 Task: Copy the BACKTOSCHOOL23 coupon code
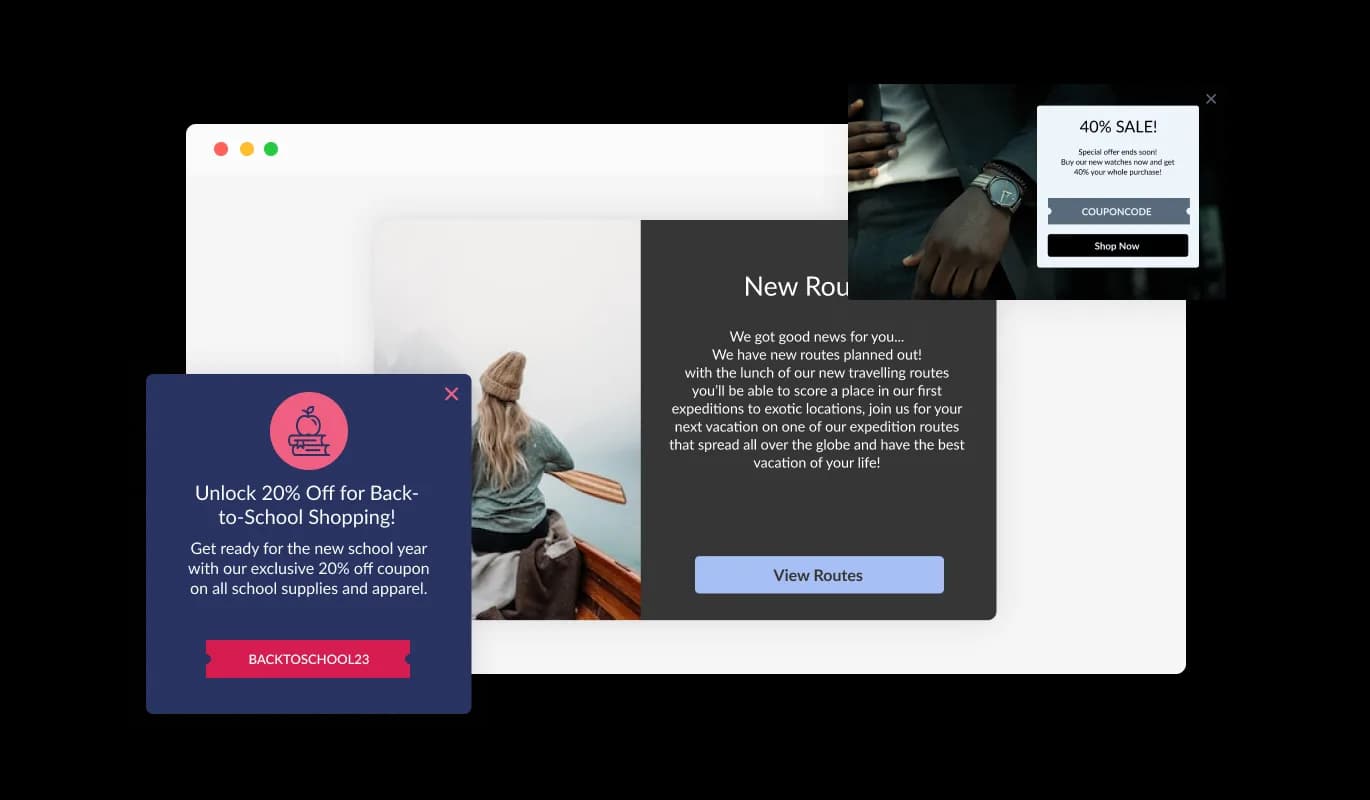308,659
